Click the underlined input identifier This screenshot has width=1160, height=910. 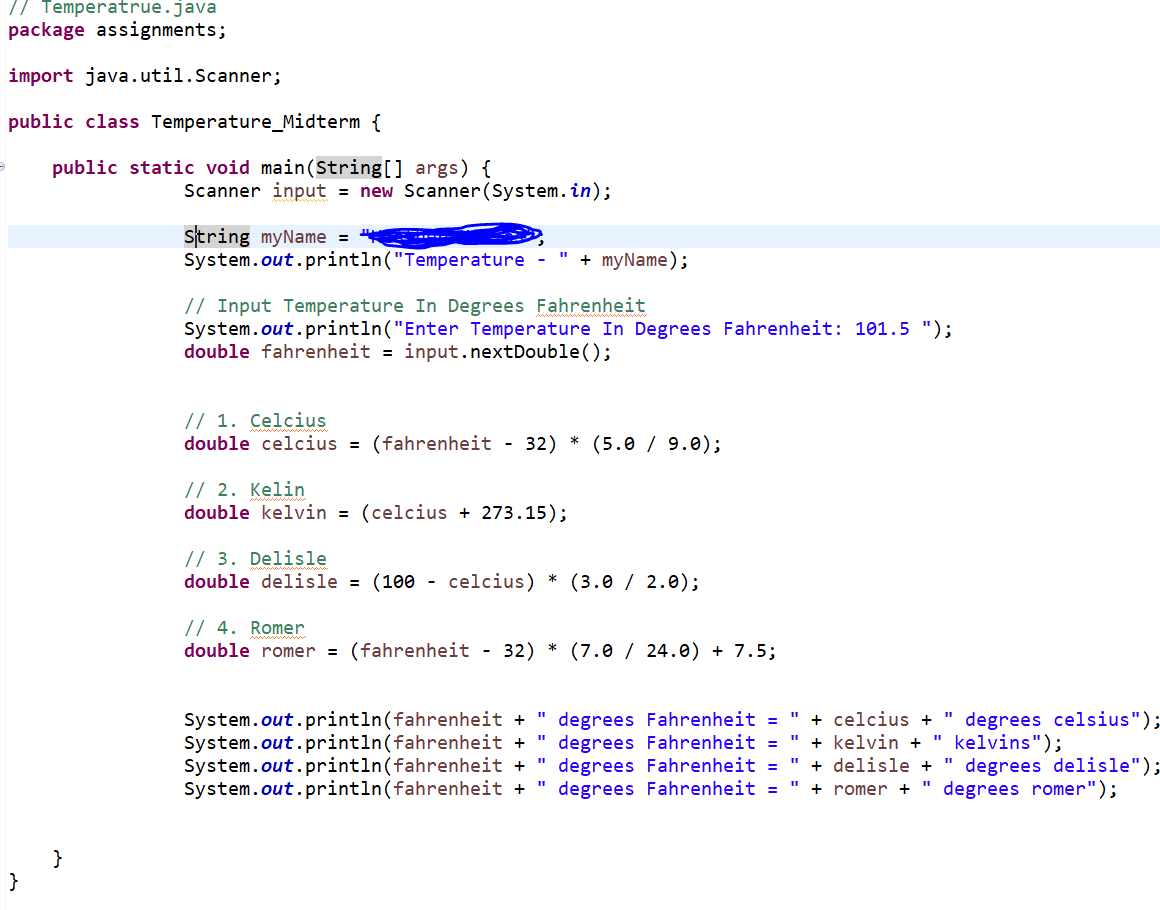pos(299,190)
